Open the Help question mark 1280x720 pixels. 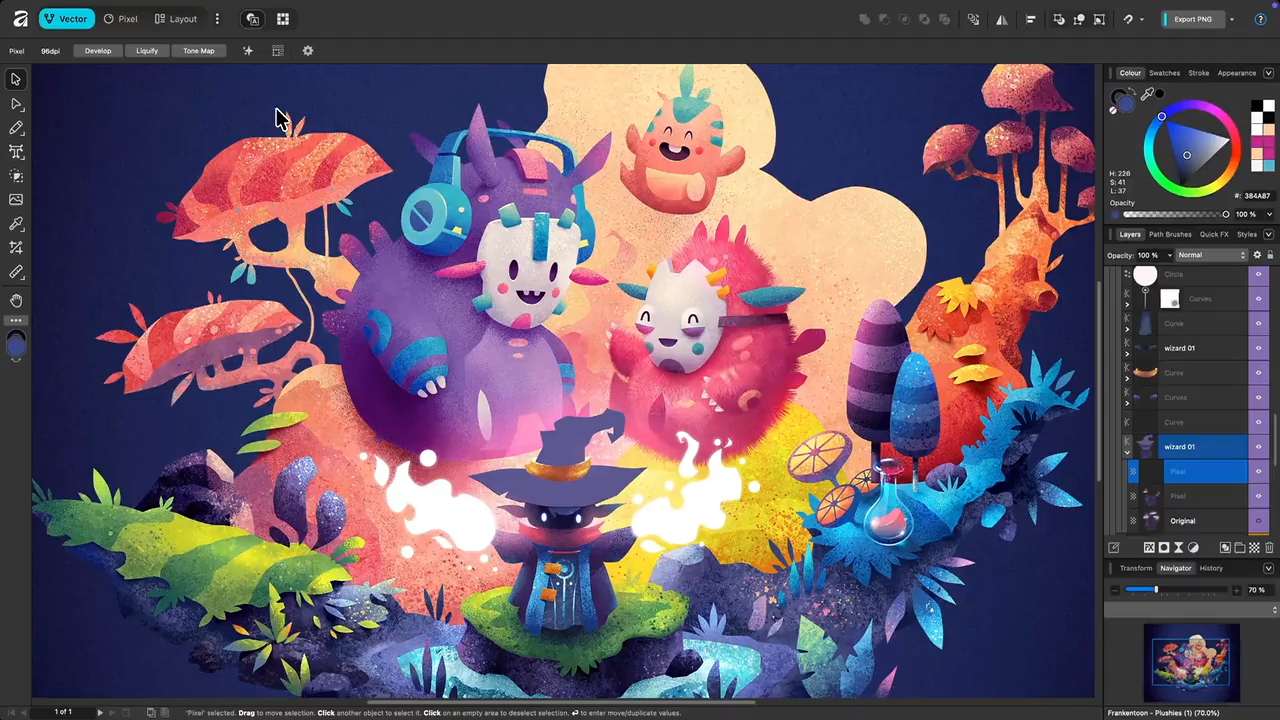tap(1260, 19)
